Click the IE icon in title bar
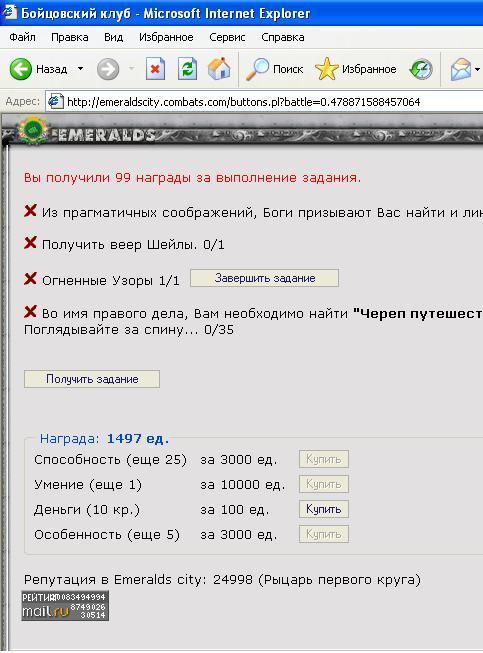The width and height of the screenshot is (483, 653). tap(9, 12)
